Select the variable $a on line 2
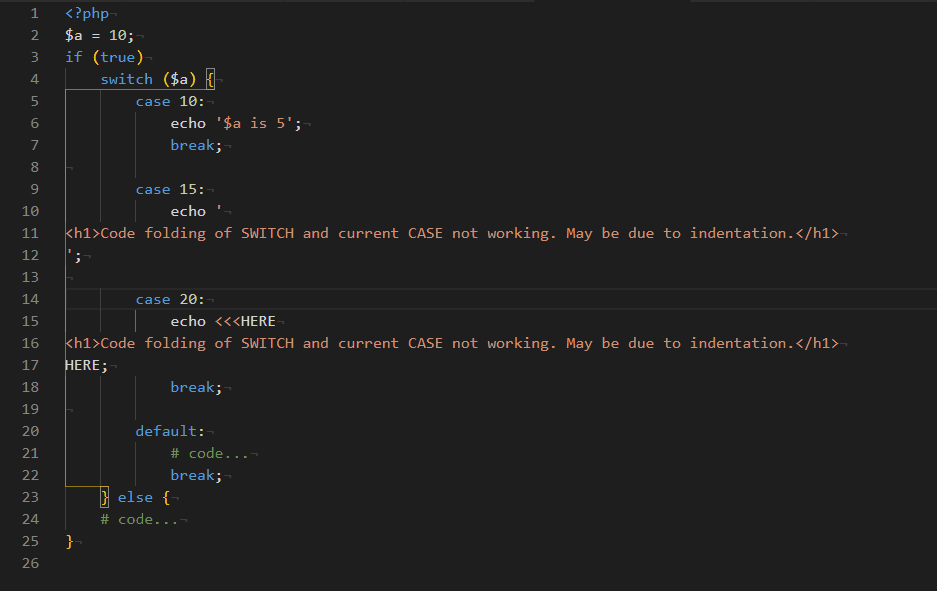 click(71, 34)
